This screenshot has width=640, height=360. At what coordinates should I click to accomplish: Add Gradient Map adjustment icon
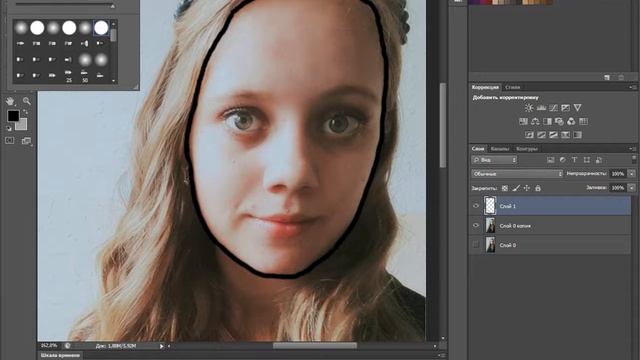click(577, 135)
